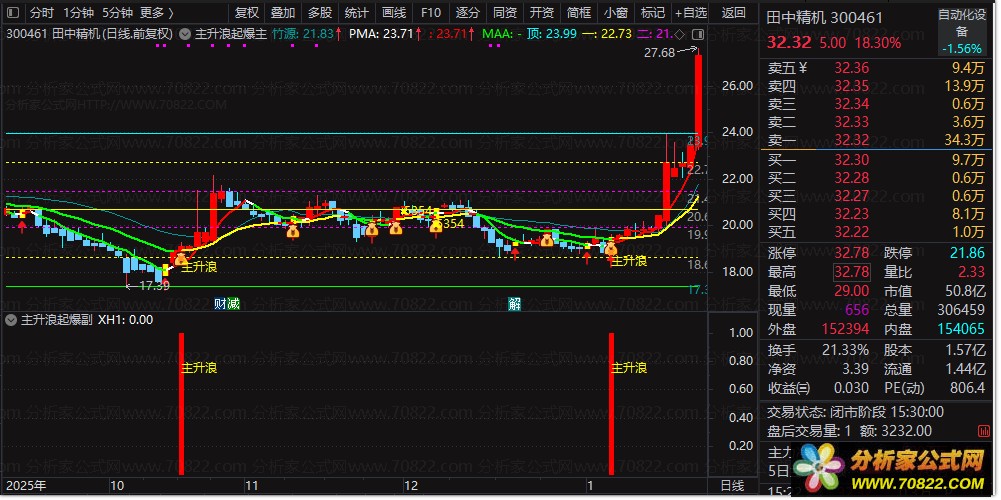
Task: Click the money bag icon above right 主升浪
Action: pyautogui.click(x=610, y=246)
